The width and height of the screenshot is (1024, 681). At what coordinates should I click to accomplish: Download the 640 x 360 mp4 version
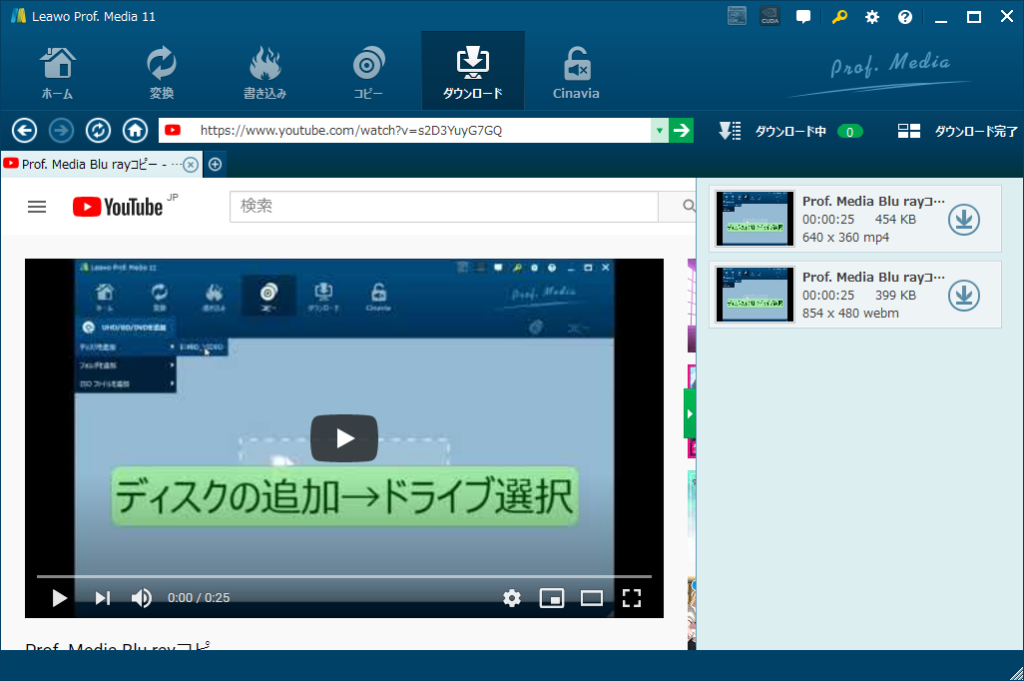(x=964, y=219)
